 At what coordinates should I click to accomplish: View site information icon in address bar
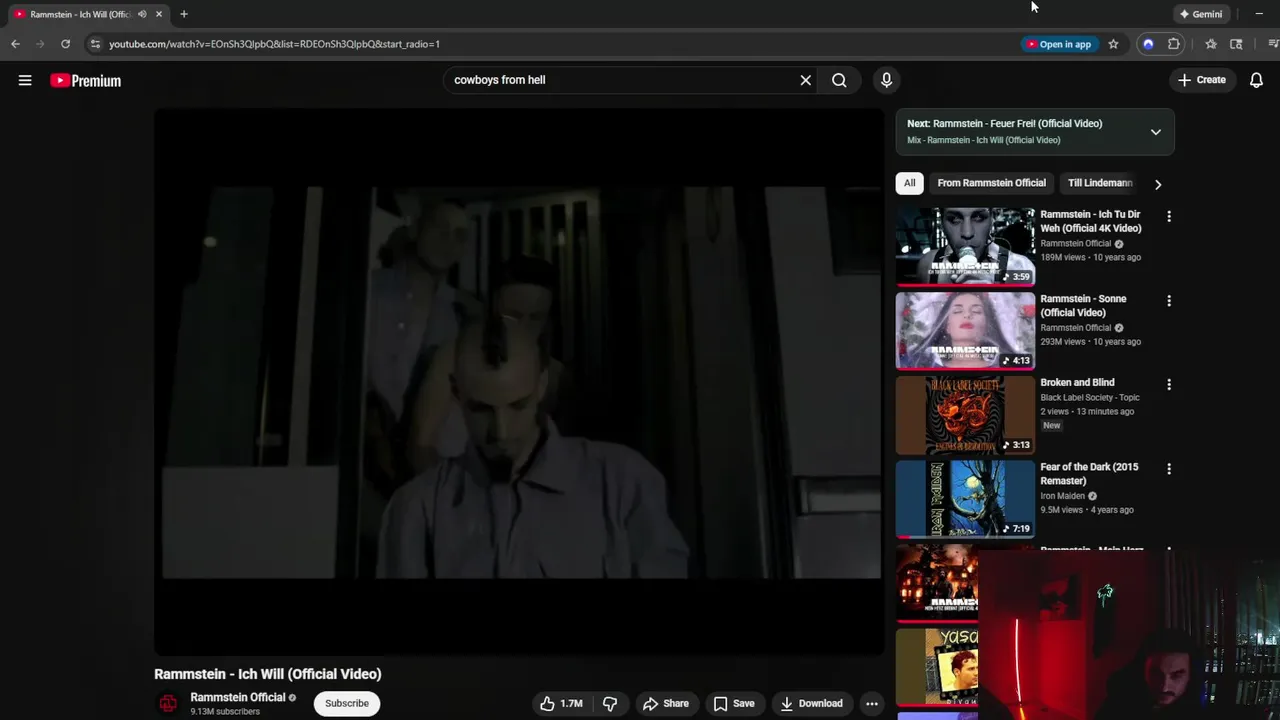[95, 44]
